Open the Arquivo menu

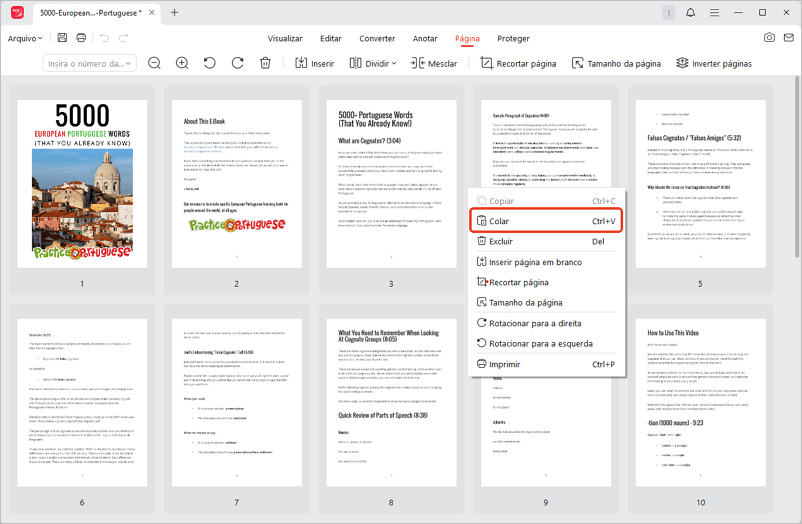[x=25, y=38]
